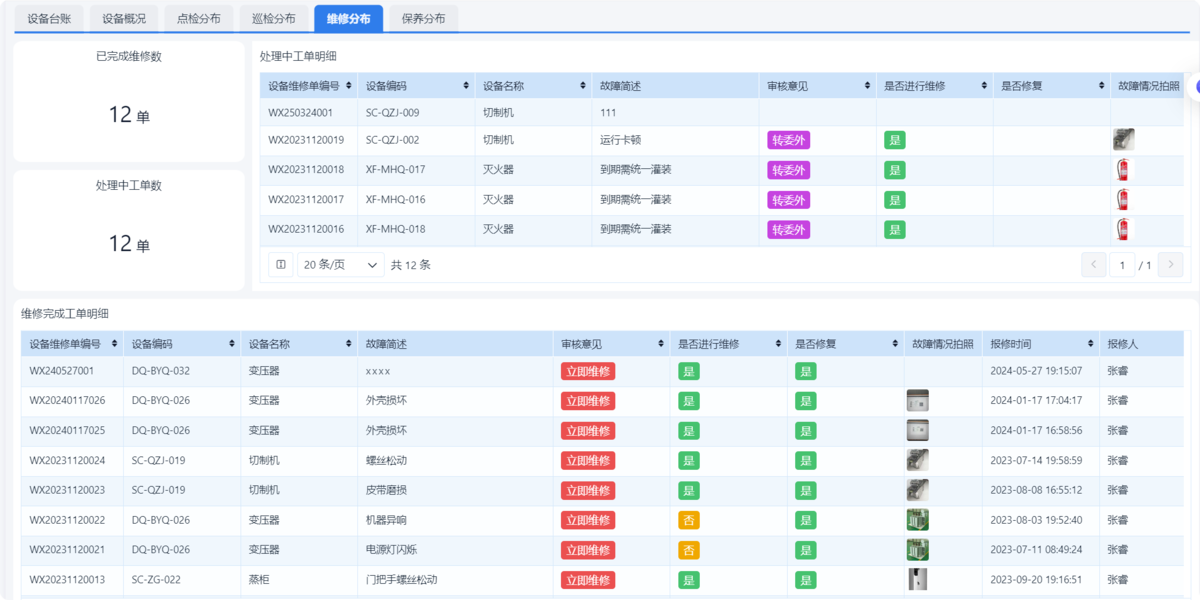Click sort icon on 是否修复 in 维修完成工单明细 table

click(893, 344)
